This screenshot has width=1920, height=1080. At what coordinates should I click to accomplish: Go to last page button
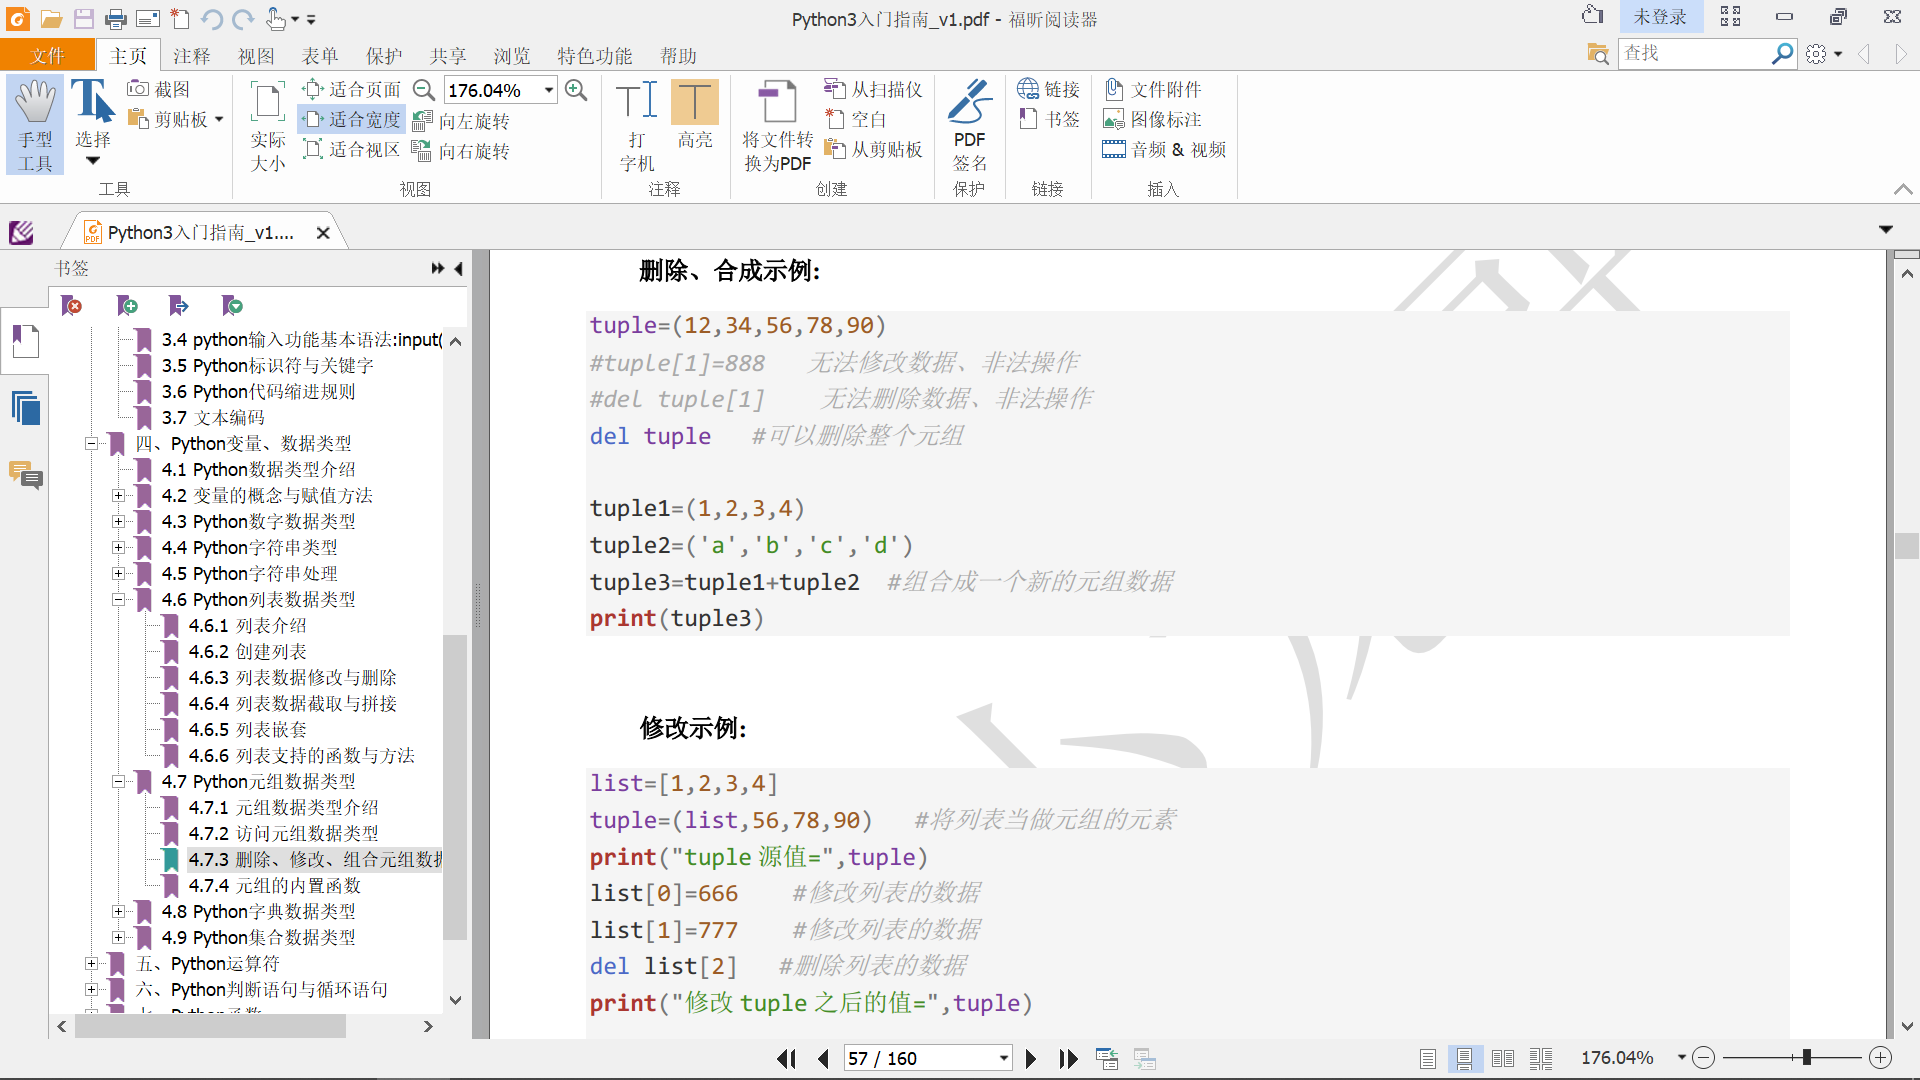pos(1068,1058)
